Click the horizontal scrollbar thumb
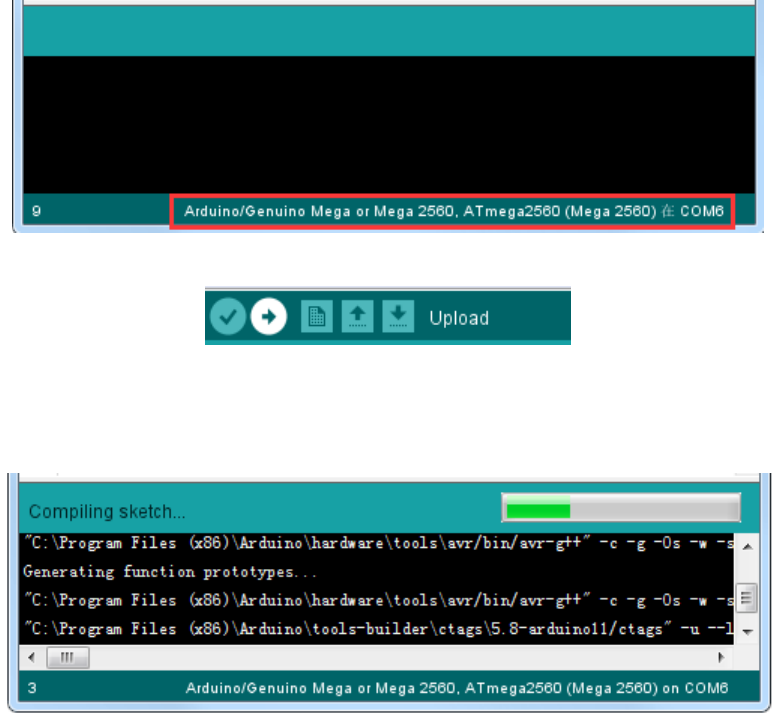 pyautogui.click(x=68, y=658)
